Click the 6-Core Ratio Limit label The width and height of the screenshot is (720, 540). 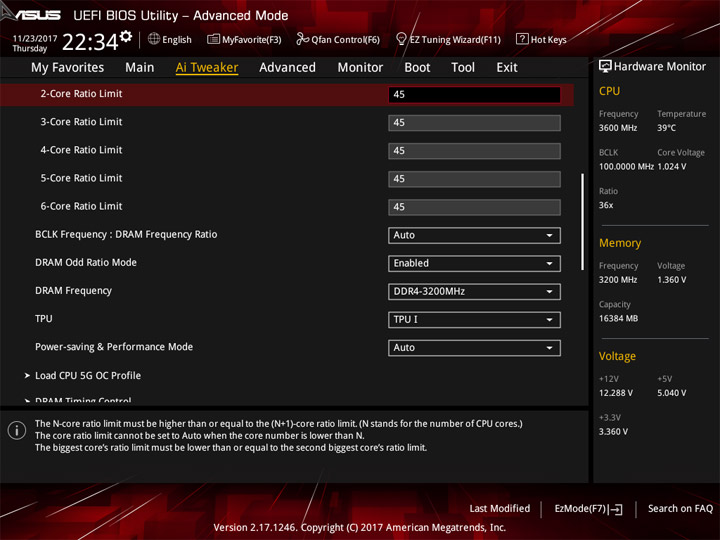tap(81, 206)
